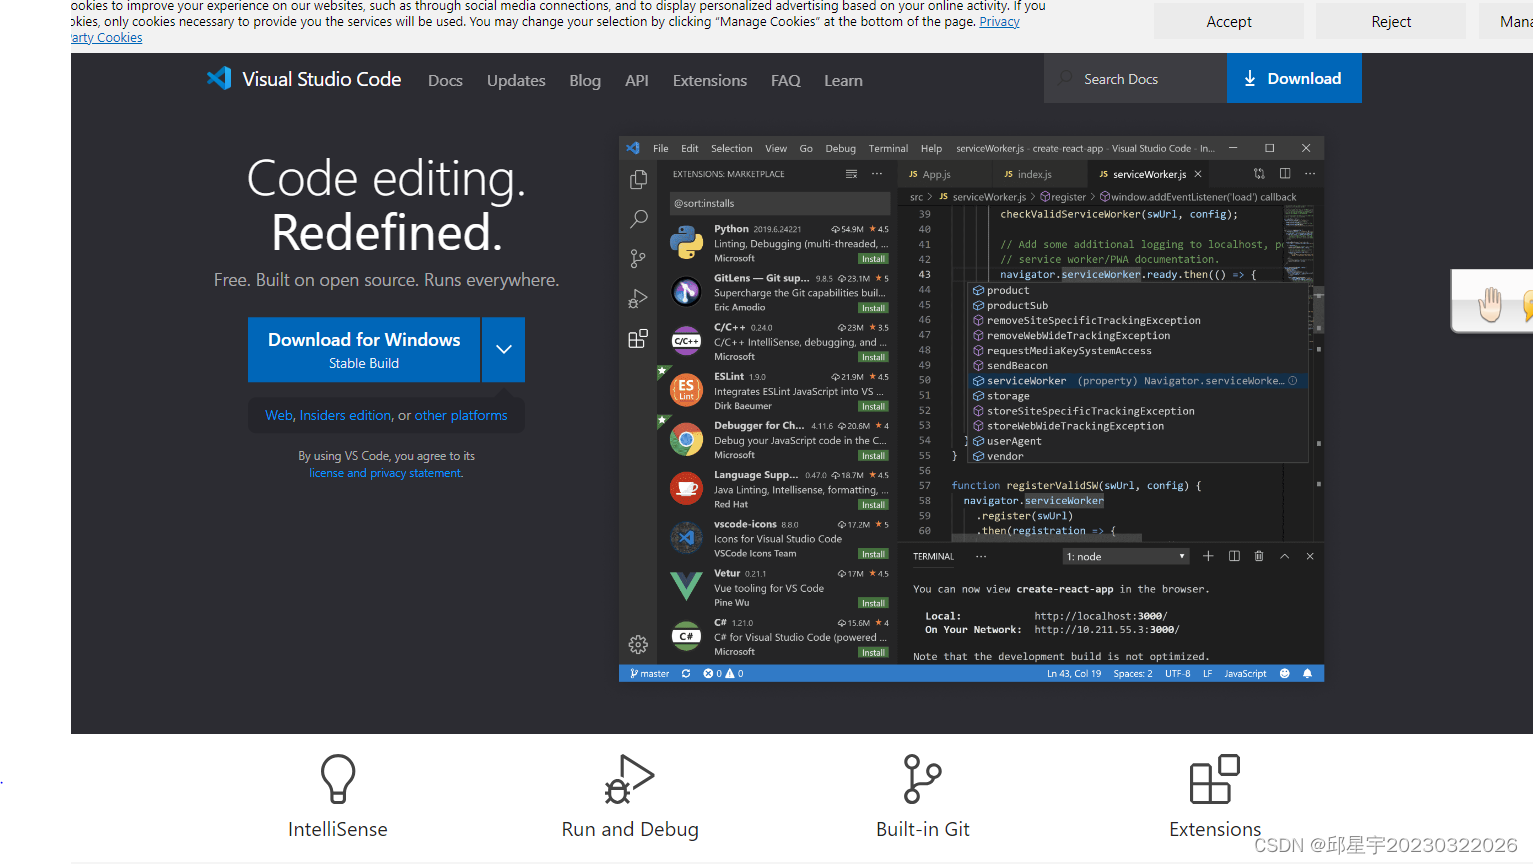Image resolution: width=1533 pixels, height=864 pixels.
Task: Click the Run and Debug feature label
Action: [630, 830]
